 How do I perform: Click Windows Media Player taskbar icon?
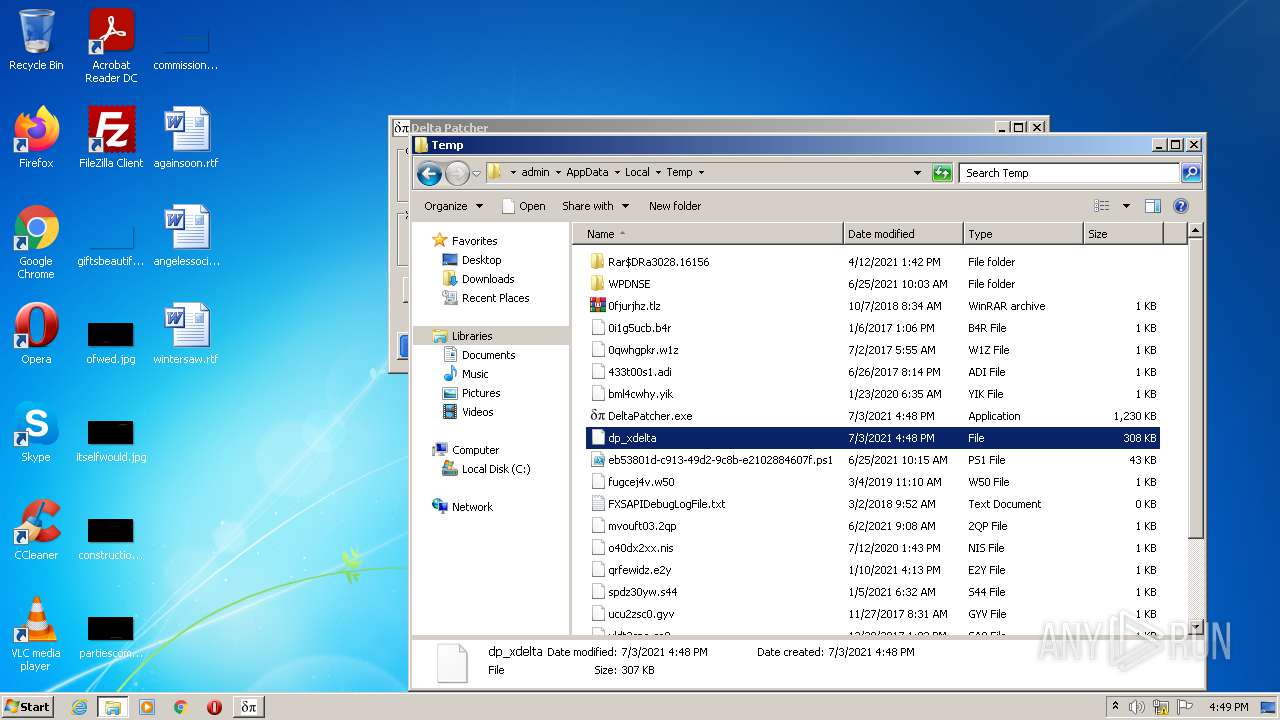pyautogui.click(x=147, y=707)
